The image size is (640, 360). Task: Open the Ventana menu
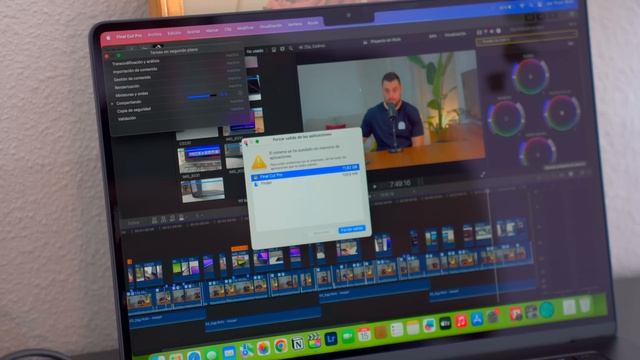pos(295,24)
